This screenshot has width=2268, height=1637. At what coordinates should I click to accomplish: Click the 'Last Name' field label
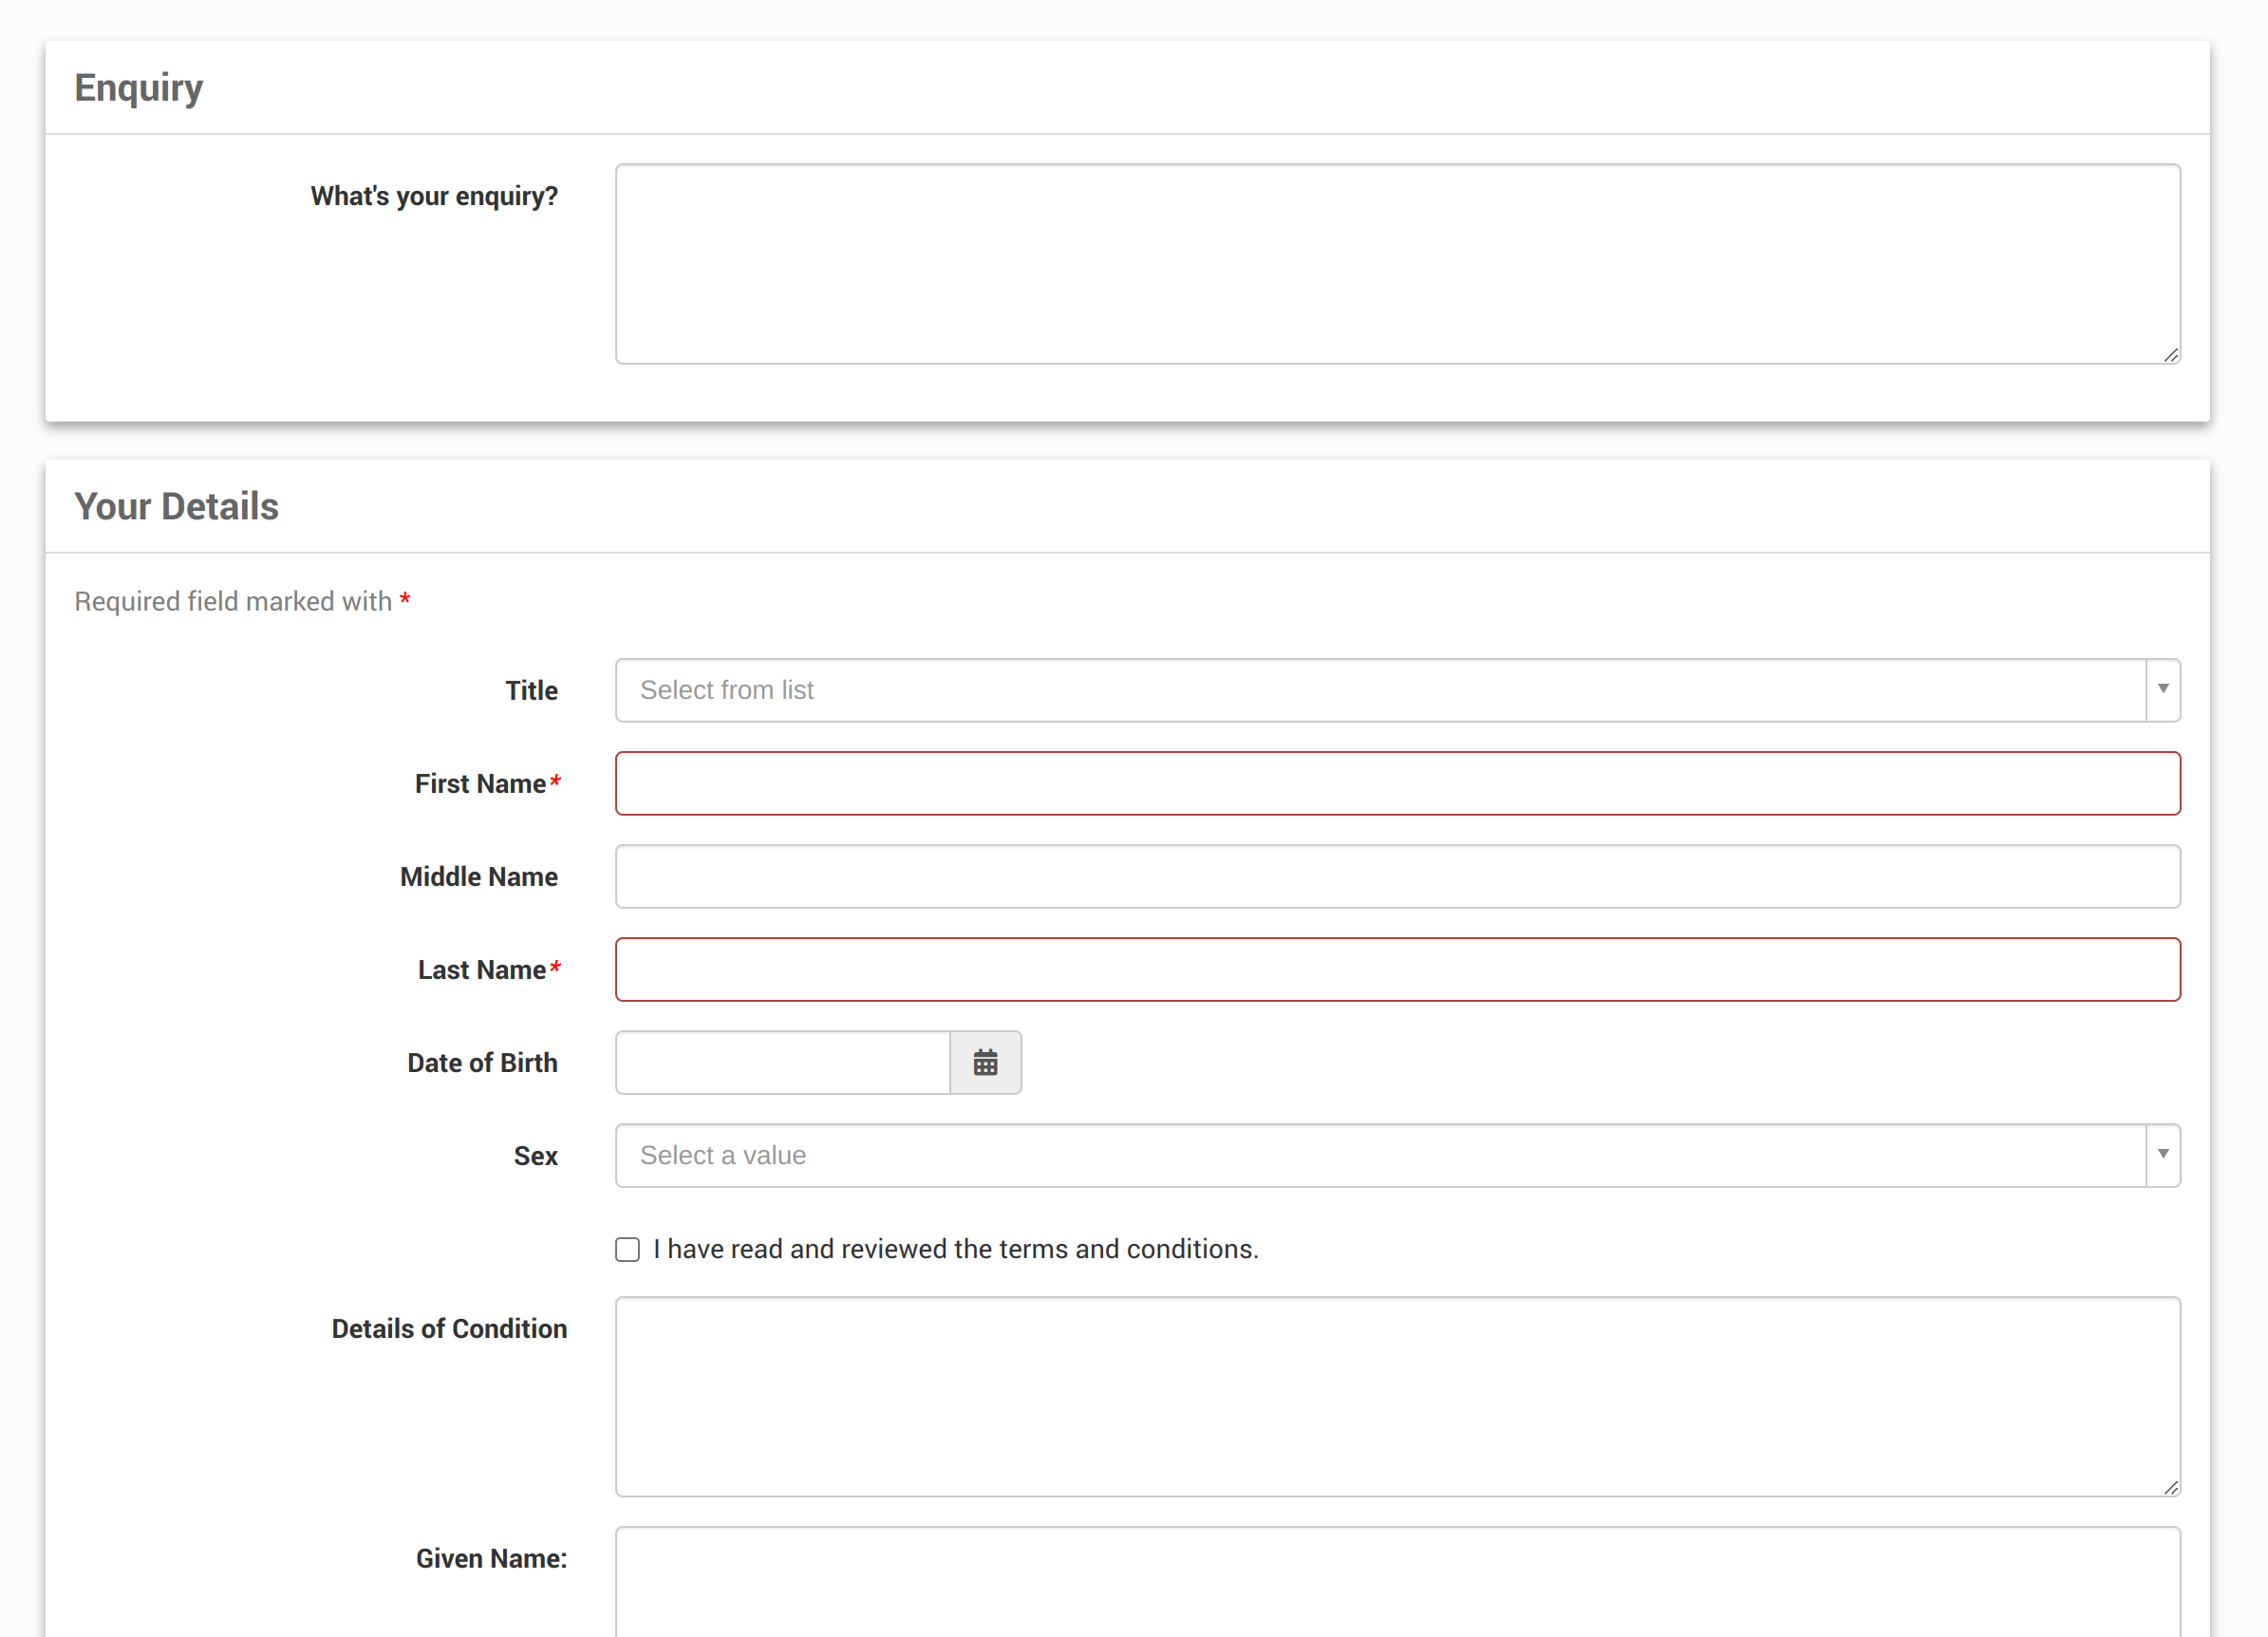(x=481, y=969)
